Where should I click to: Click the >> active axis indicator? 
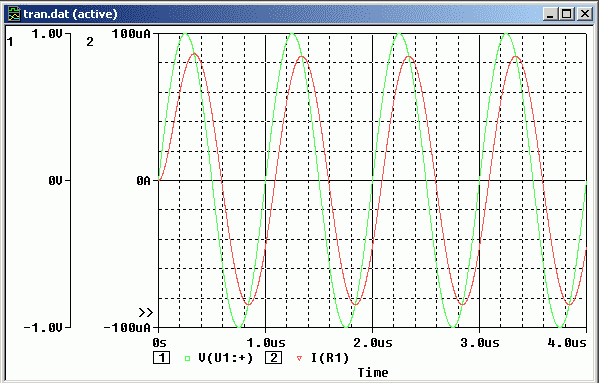pos(146,313)
